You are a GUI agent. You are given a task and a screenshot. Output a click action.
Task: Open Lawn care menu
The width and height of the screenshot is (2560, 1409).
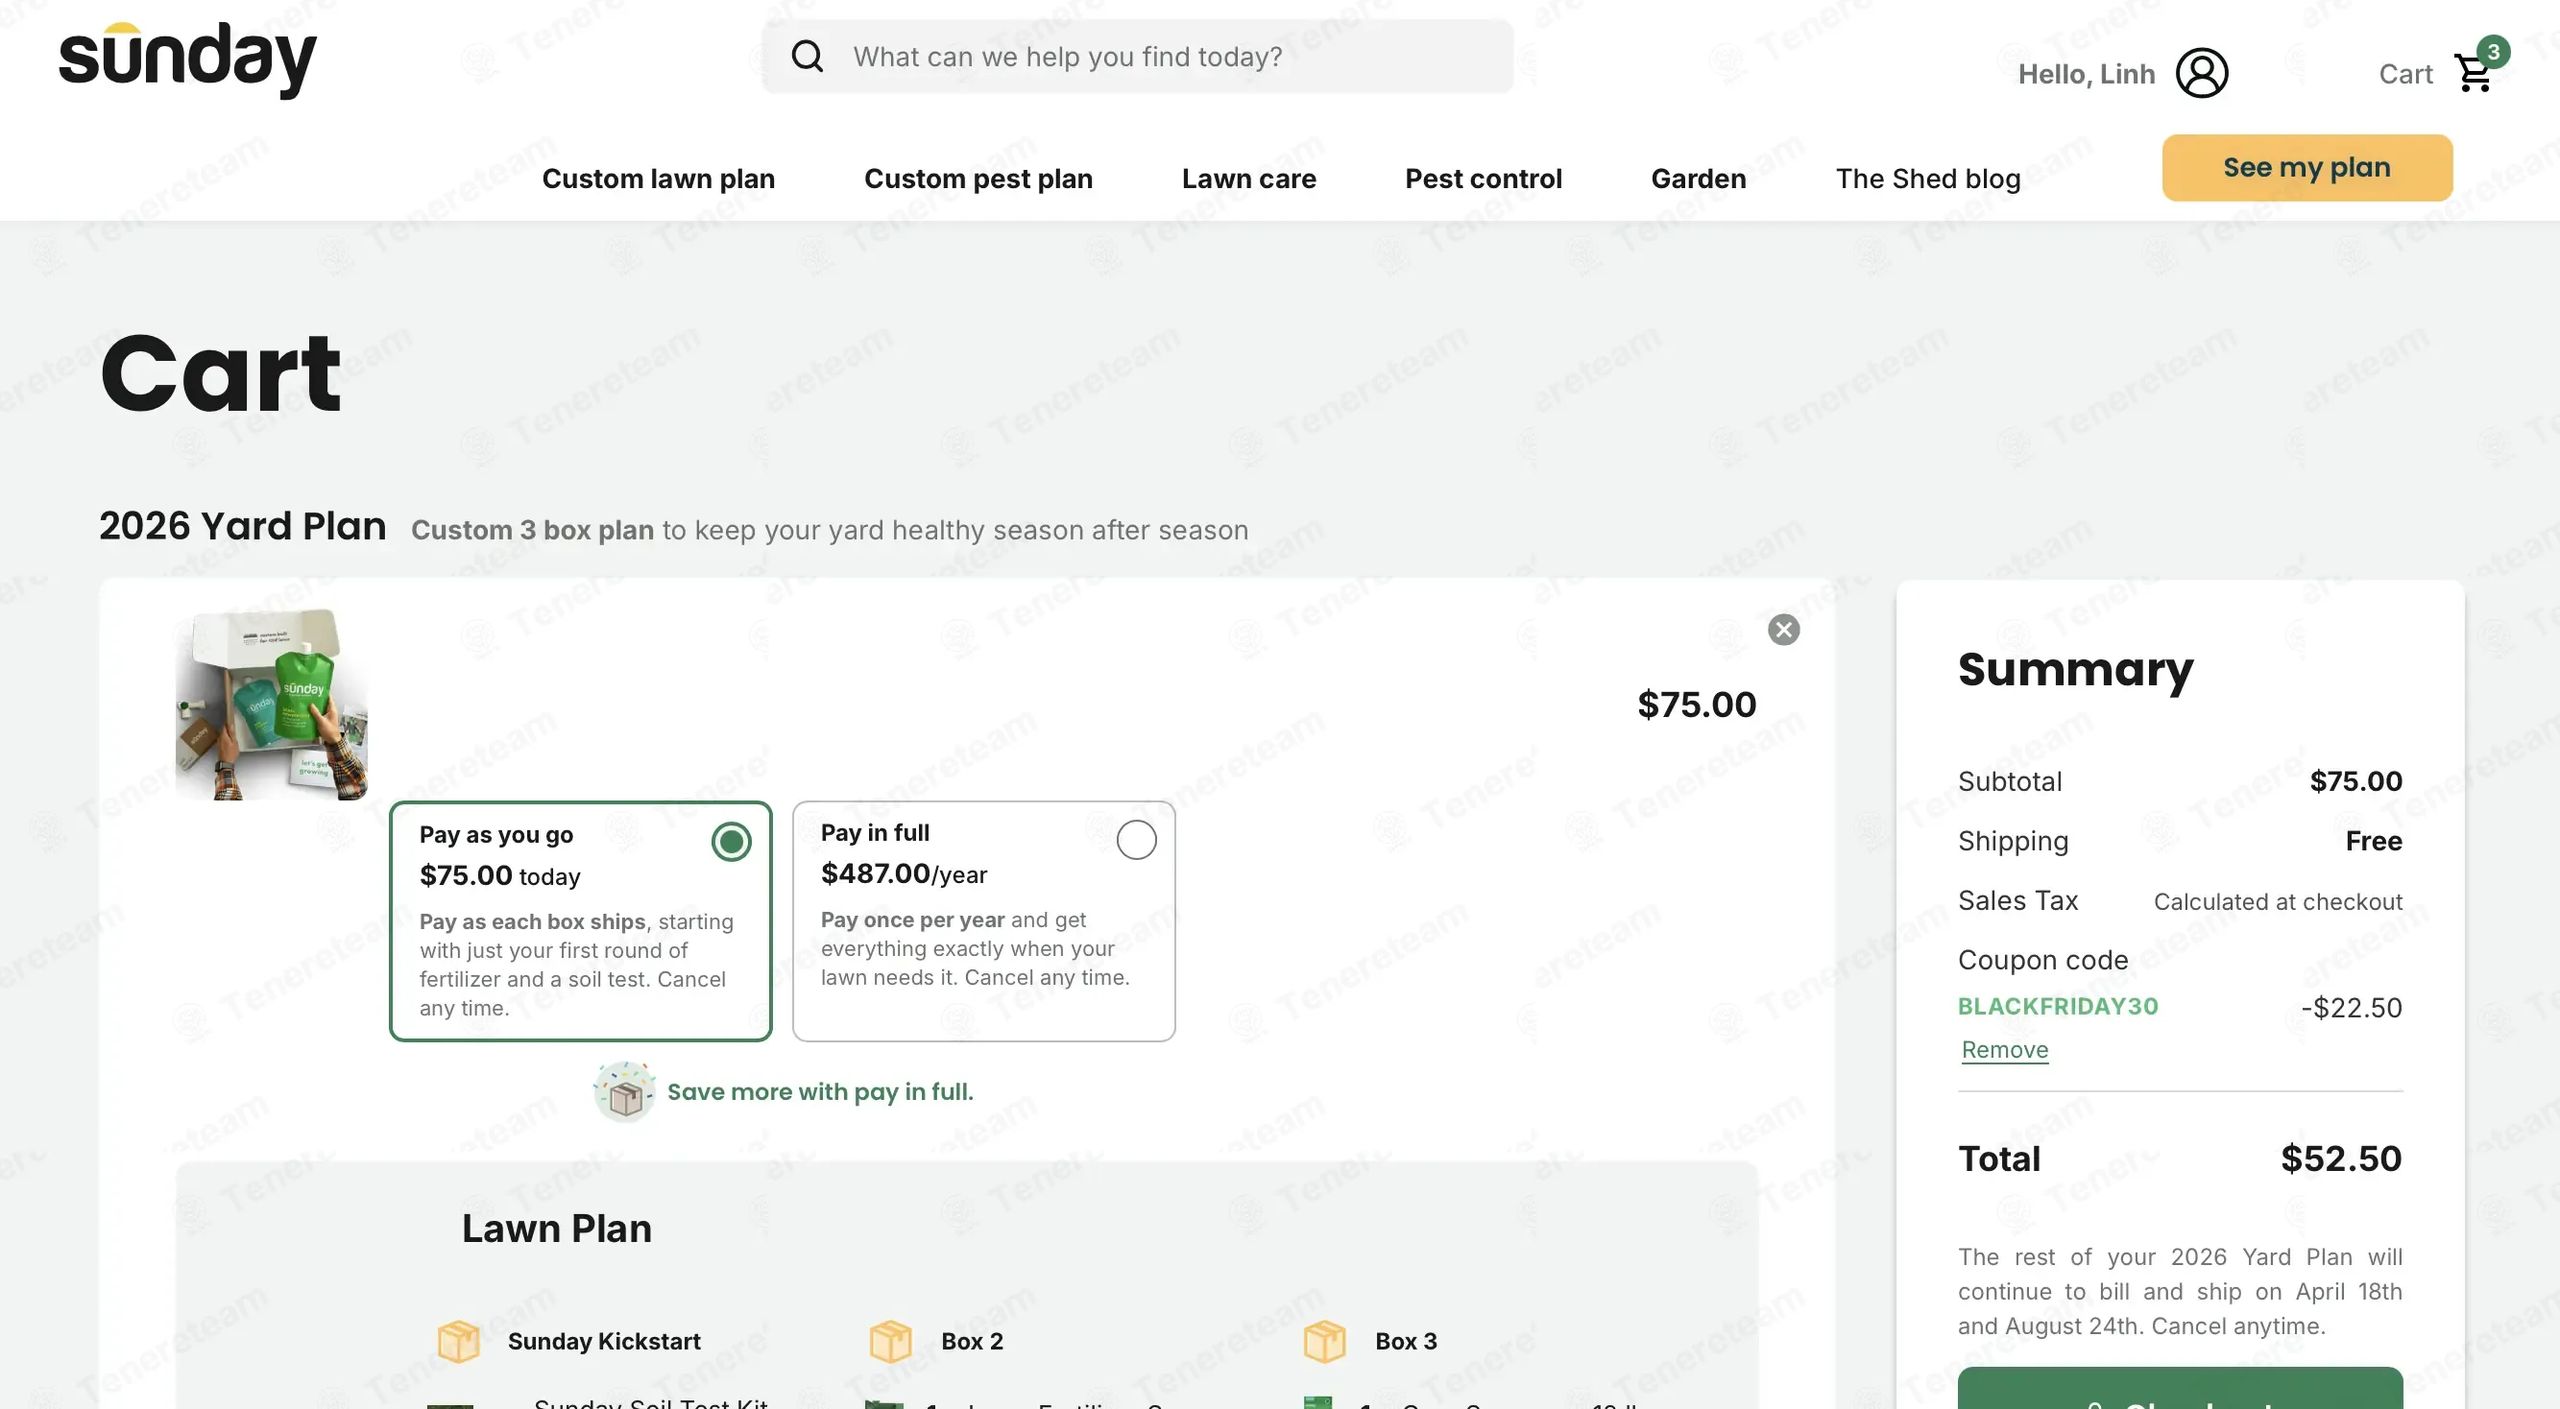point(1249,179)
